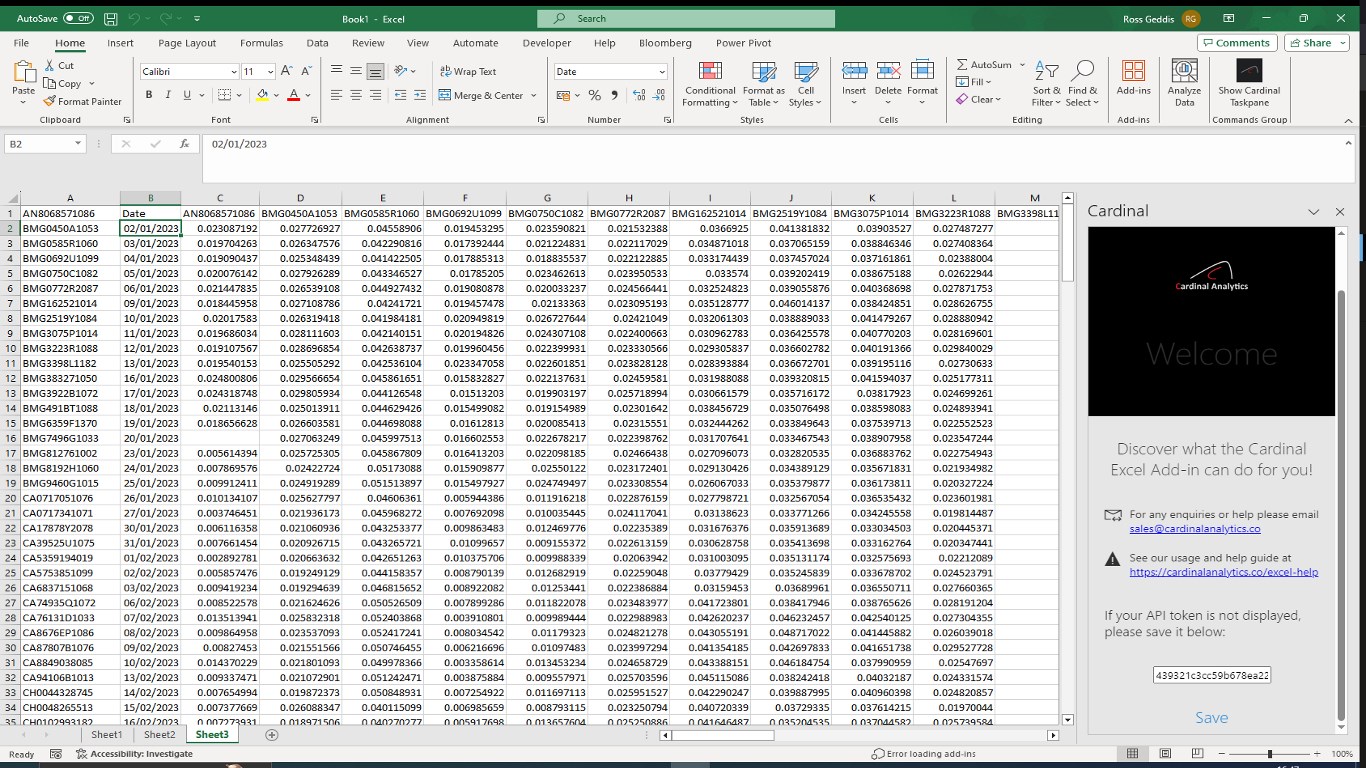Apply the red font color
1366x768 pixels.
293,95
